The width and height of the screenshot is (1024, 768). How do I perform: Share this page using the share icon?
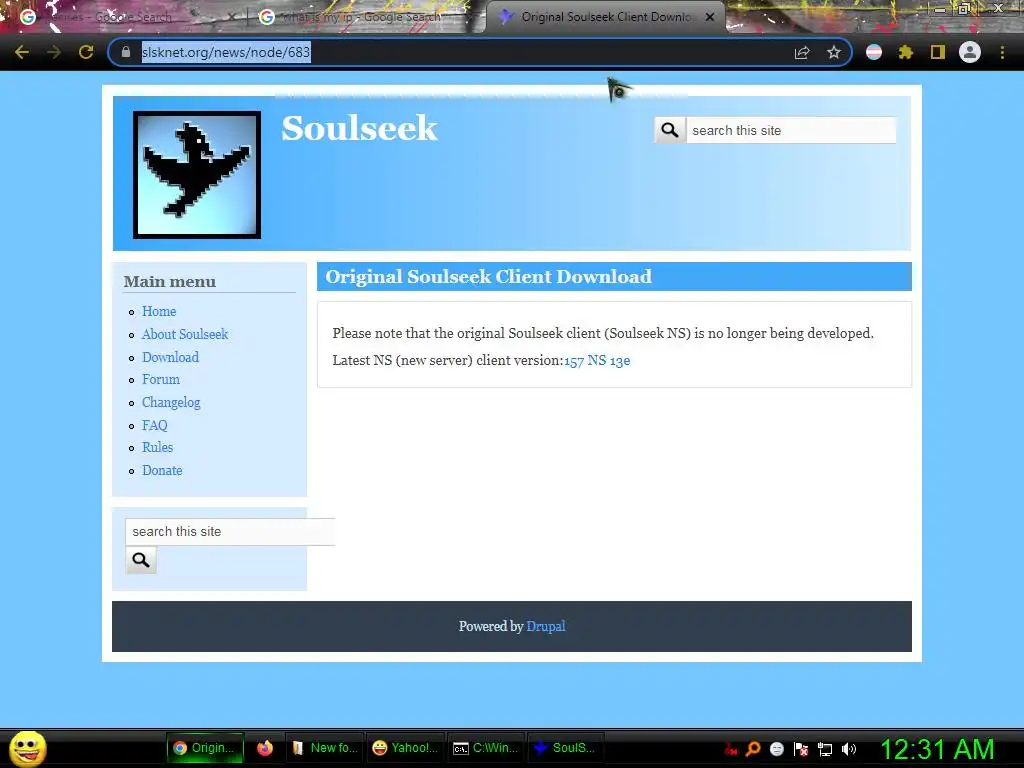[802, 52]
